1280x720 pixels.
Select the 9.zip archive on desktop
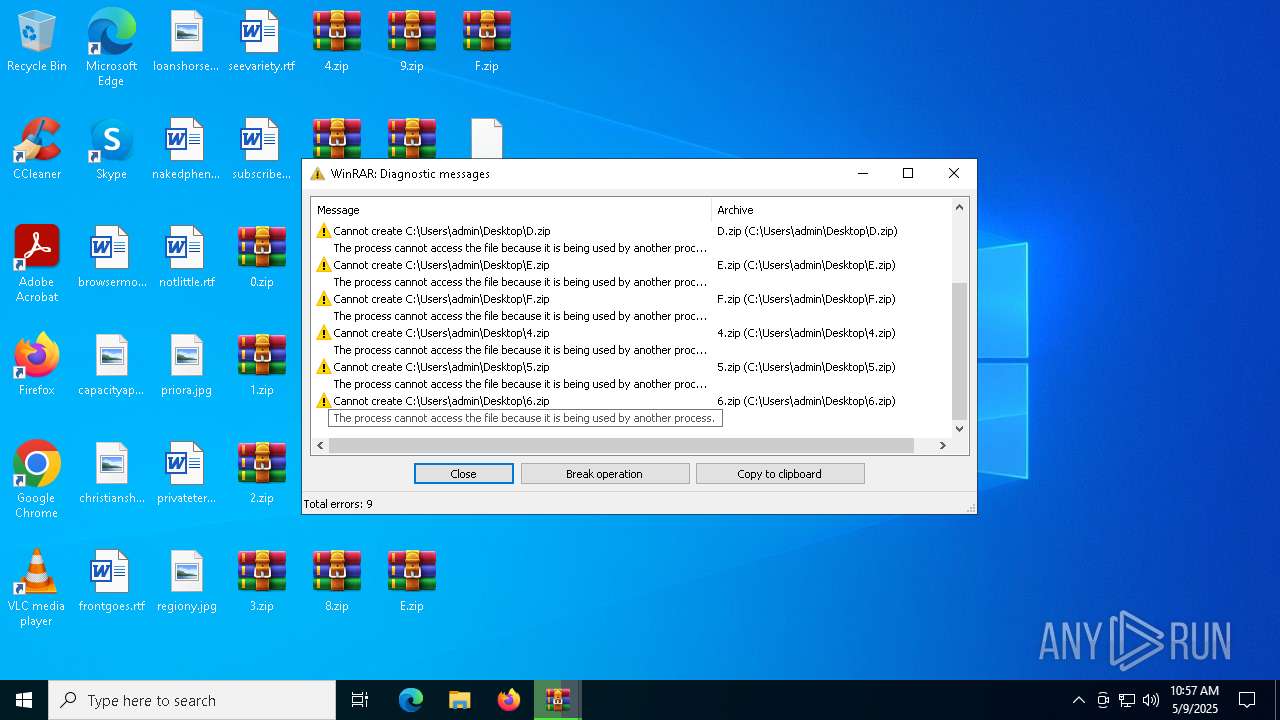(411, 42)
